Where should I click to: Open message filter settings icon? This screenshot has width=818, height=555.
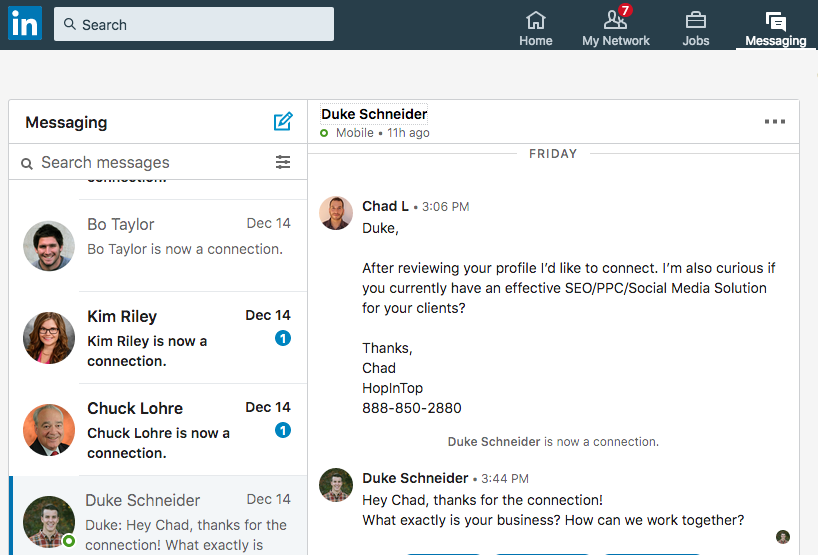(283, 162)
